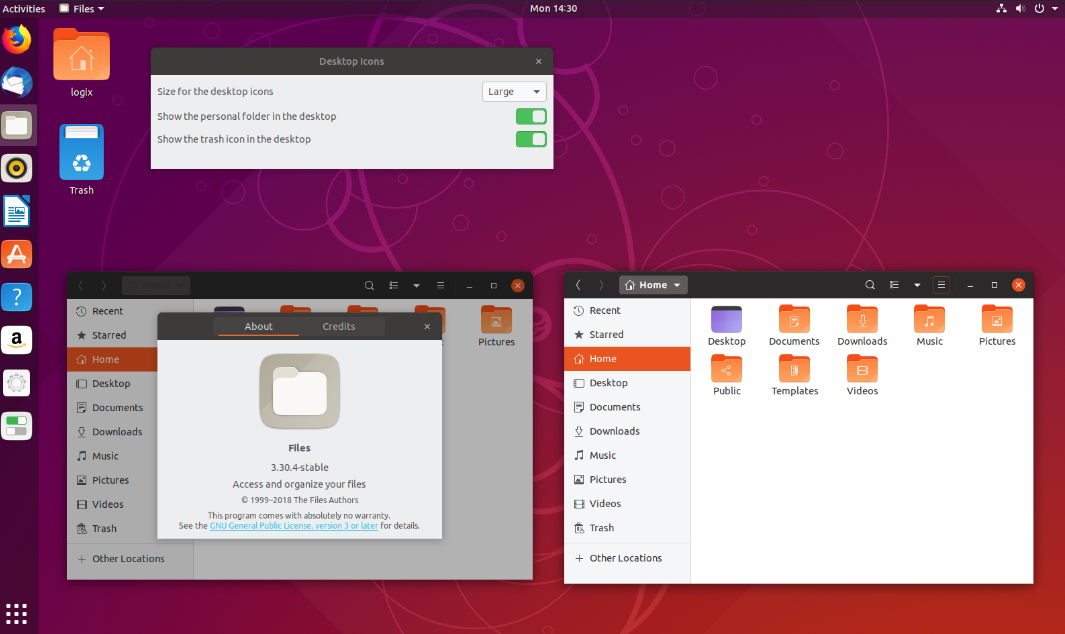Open Amazon launcher in the dock

[x=17, y=340]
